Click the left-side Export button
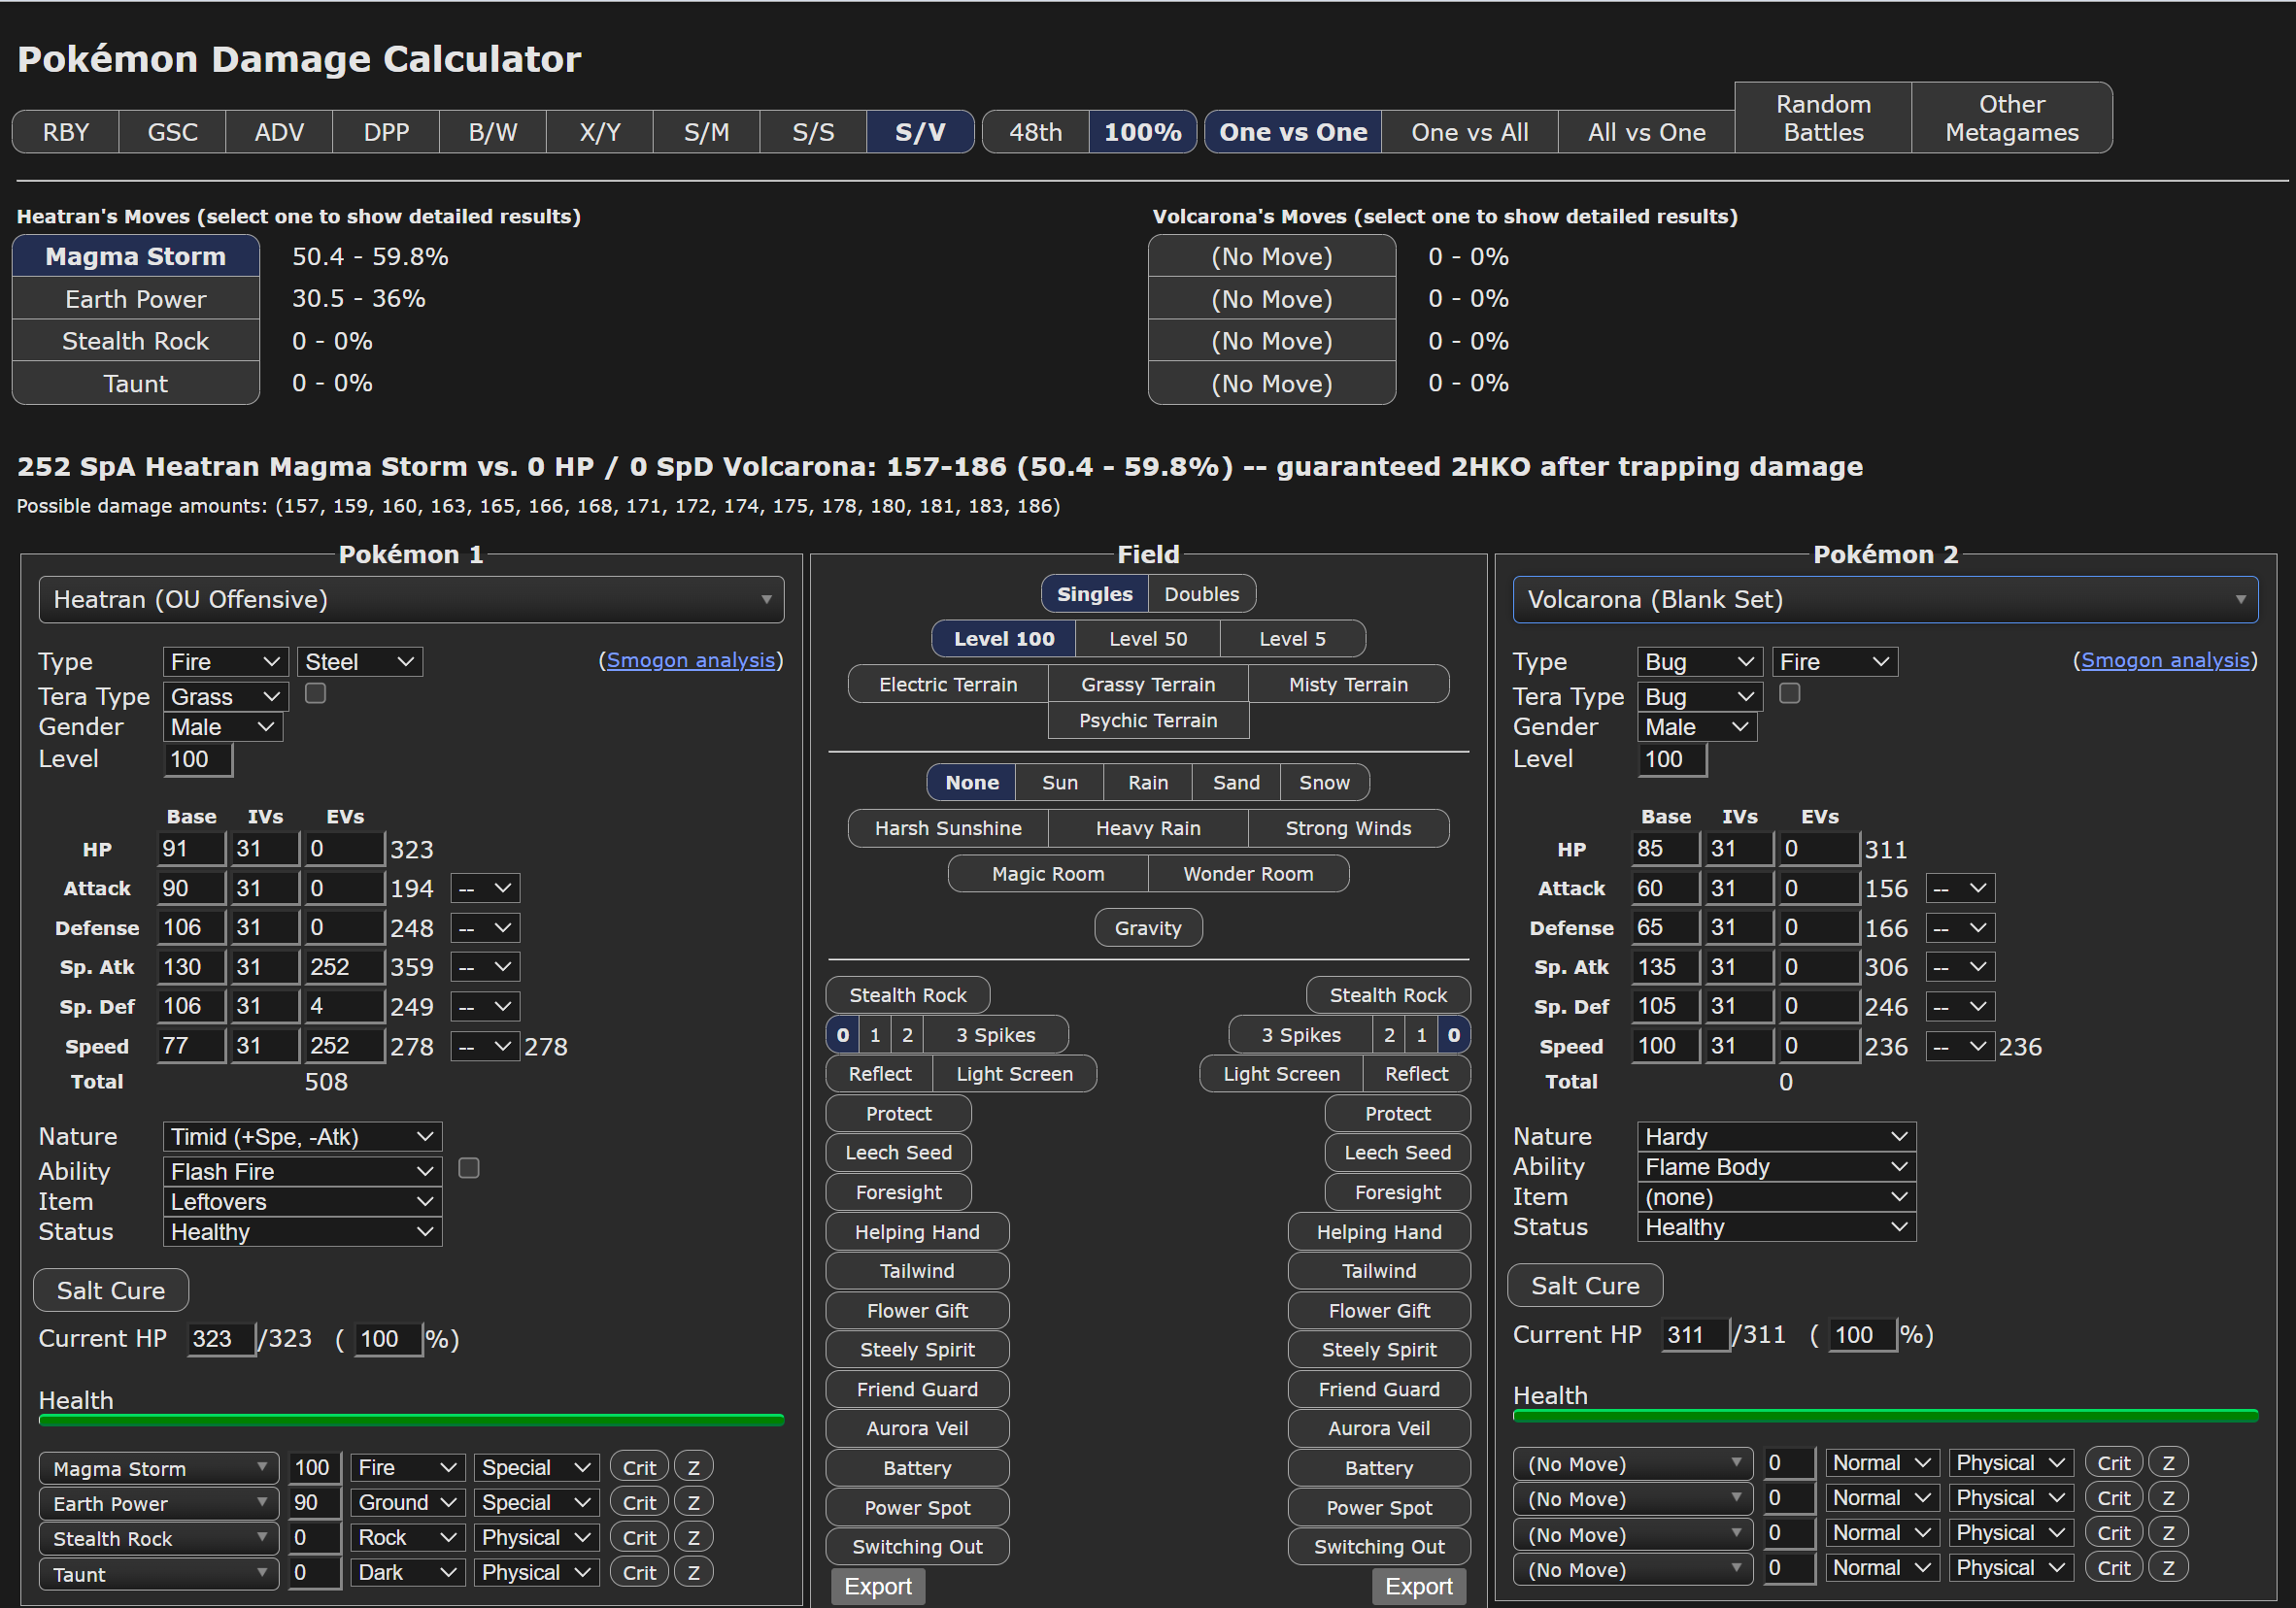Viewport: 2296px width, 1608px height. [877, 1586]
